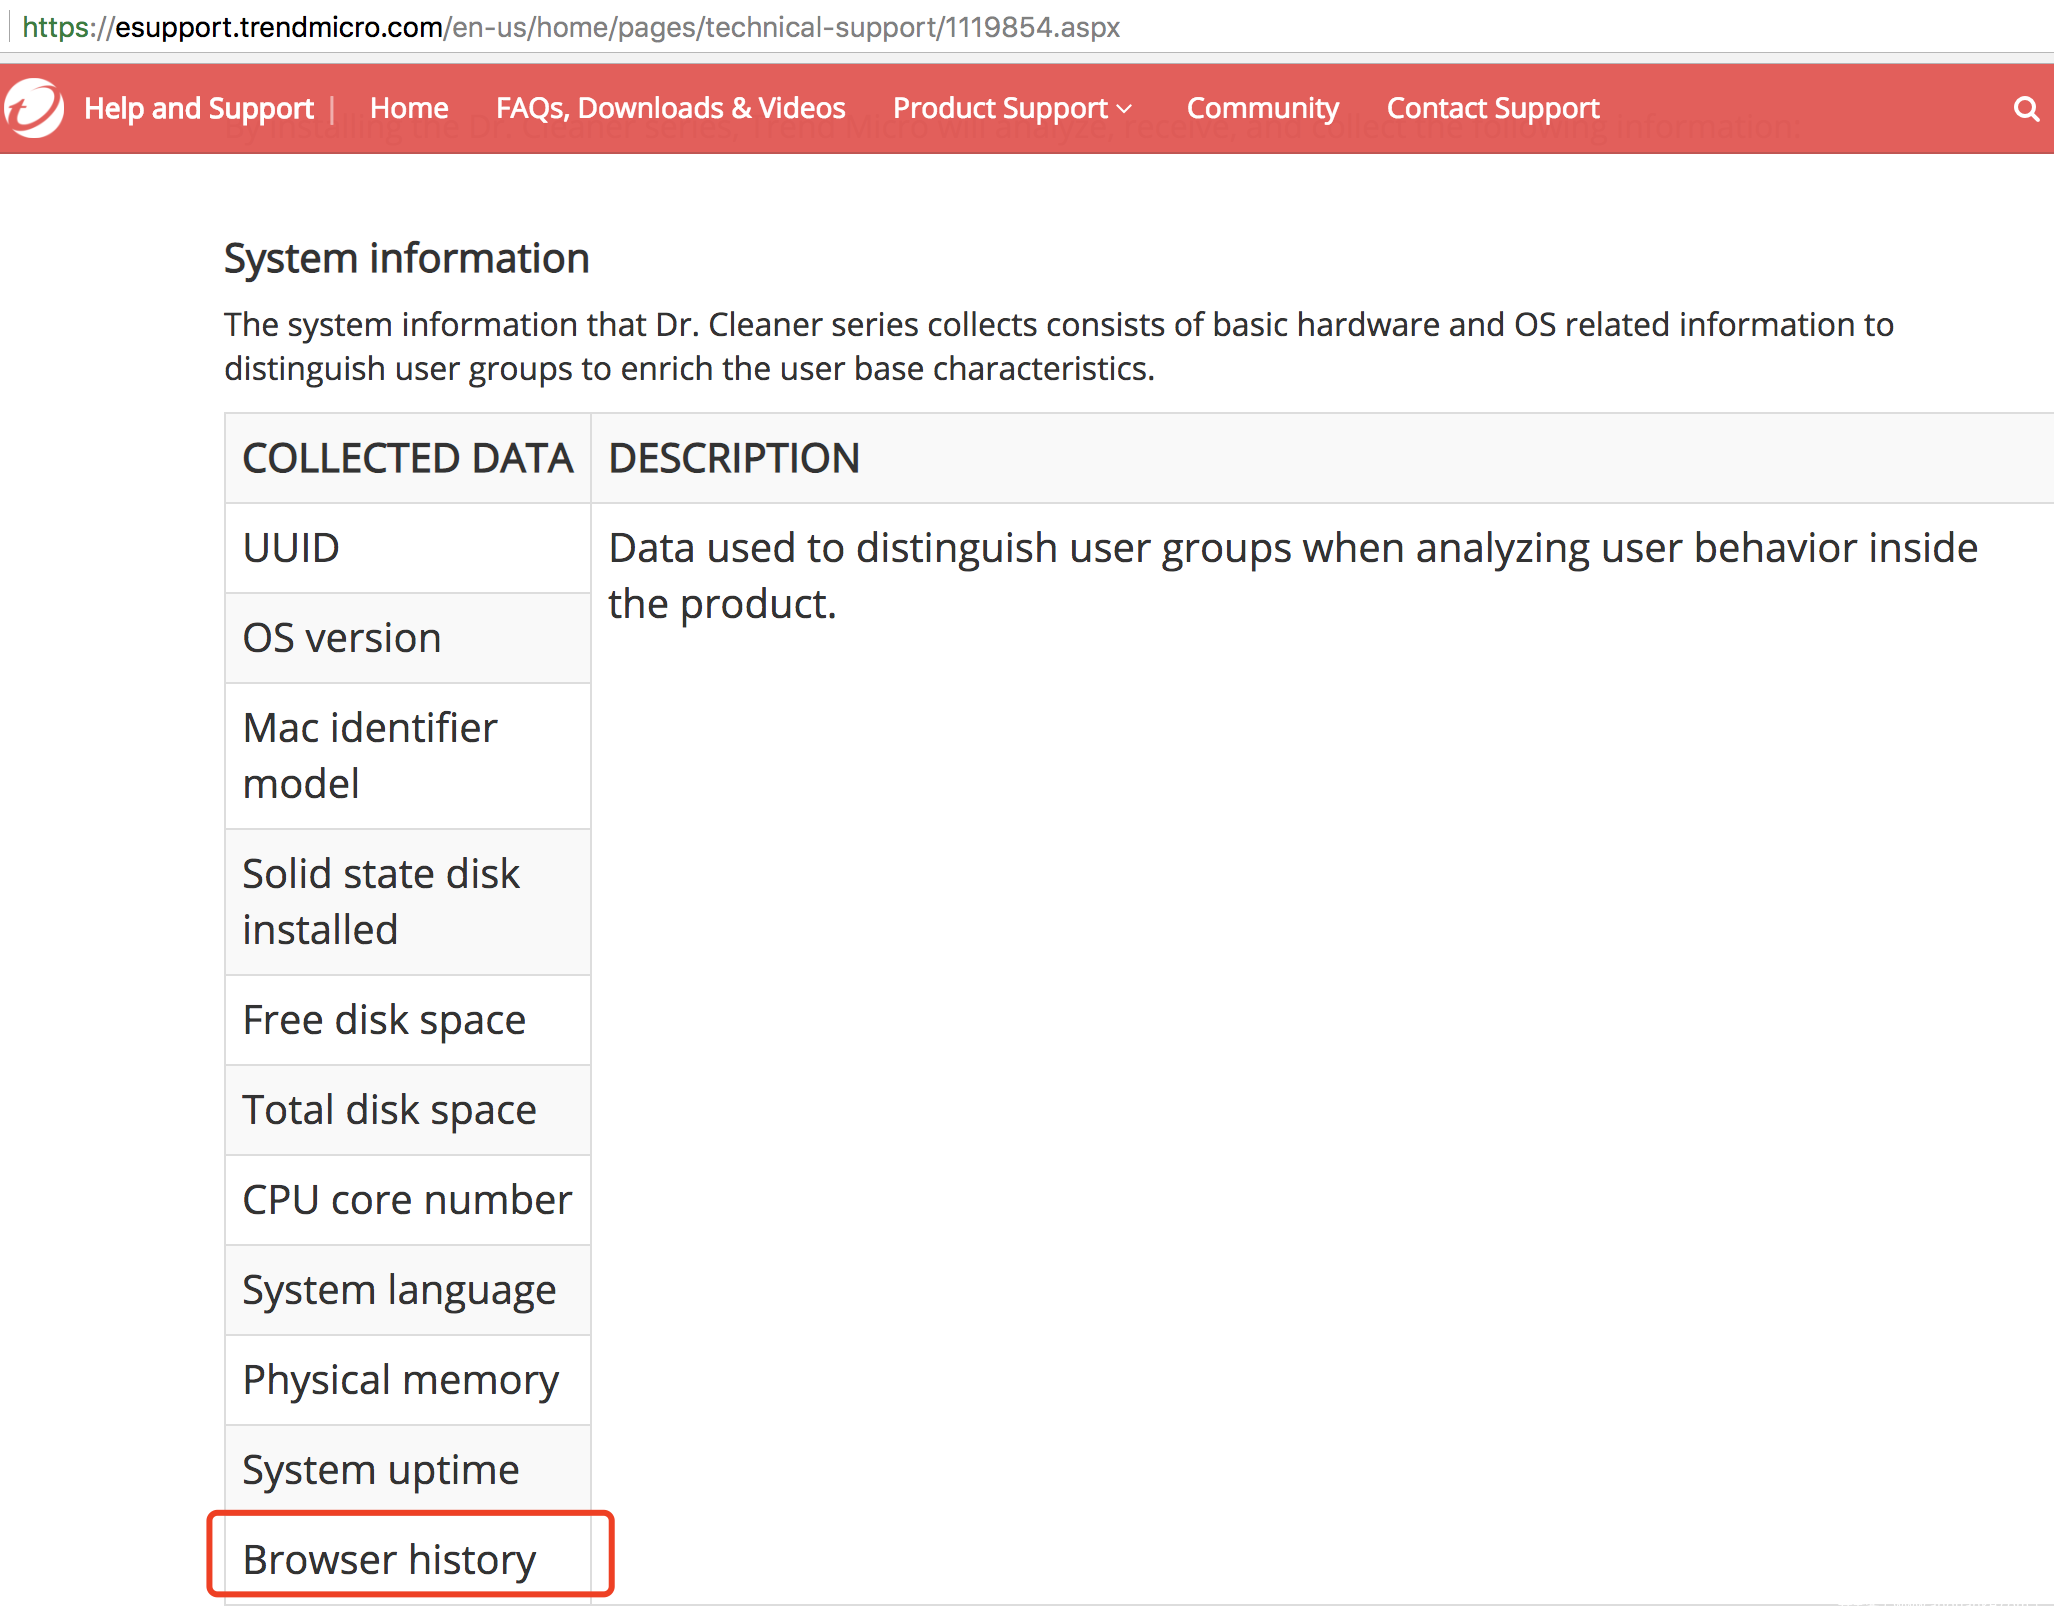Click the System information heading
The image size is (2054, 1624).
[406, 258]
